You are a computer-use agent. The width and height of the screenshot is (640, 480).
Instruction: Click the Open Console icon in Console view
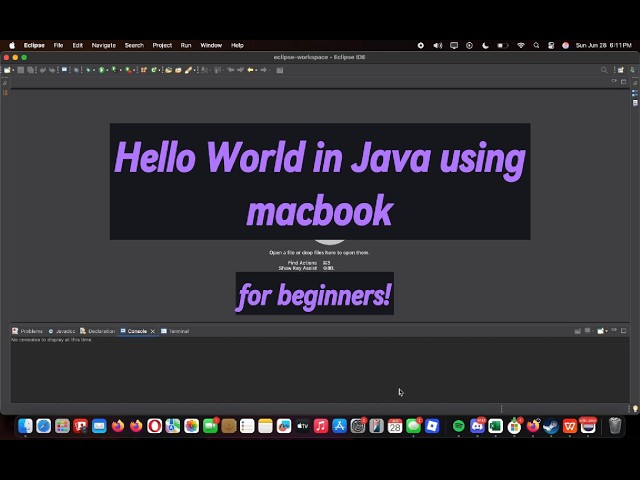(600, 331)
